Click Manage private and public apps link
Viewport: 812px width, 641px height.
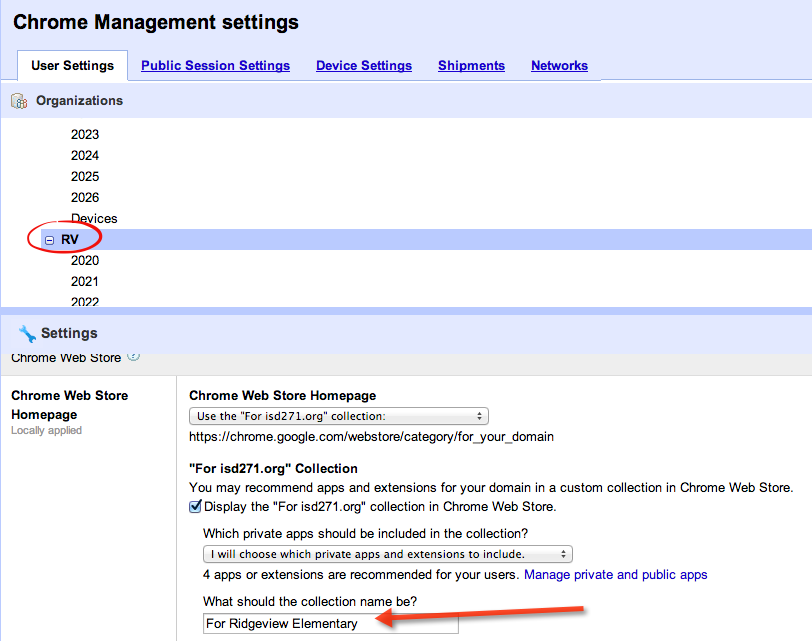click(616, 575)
